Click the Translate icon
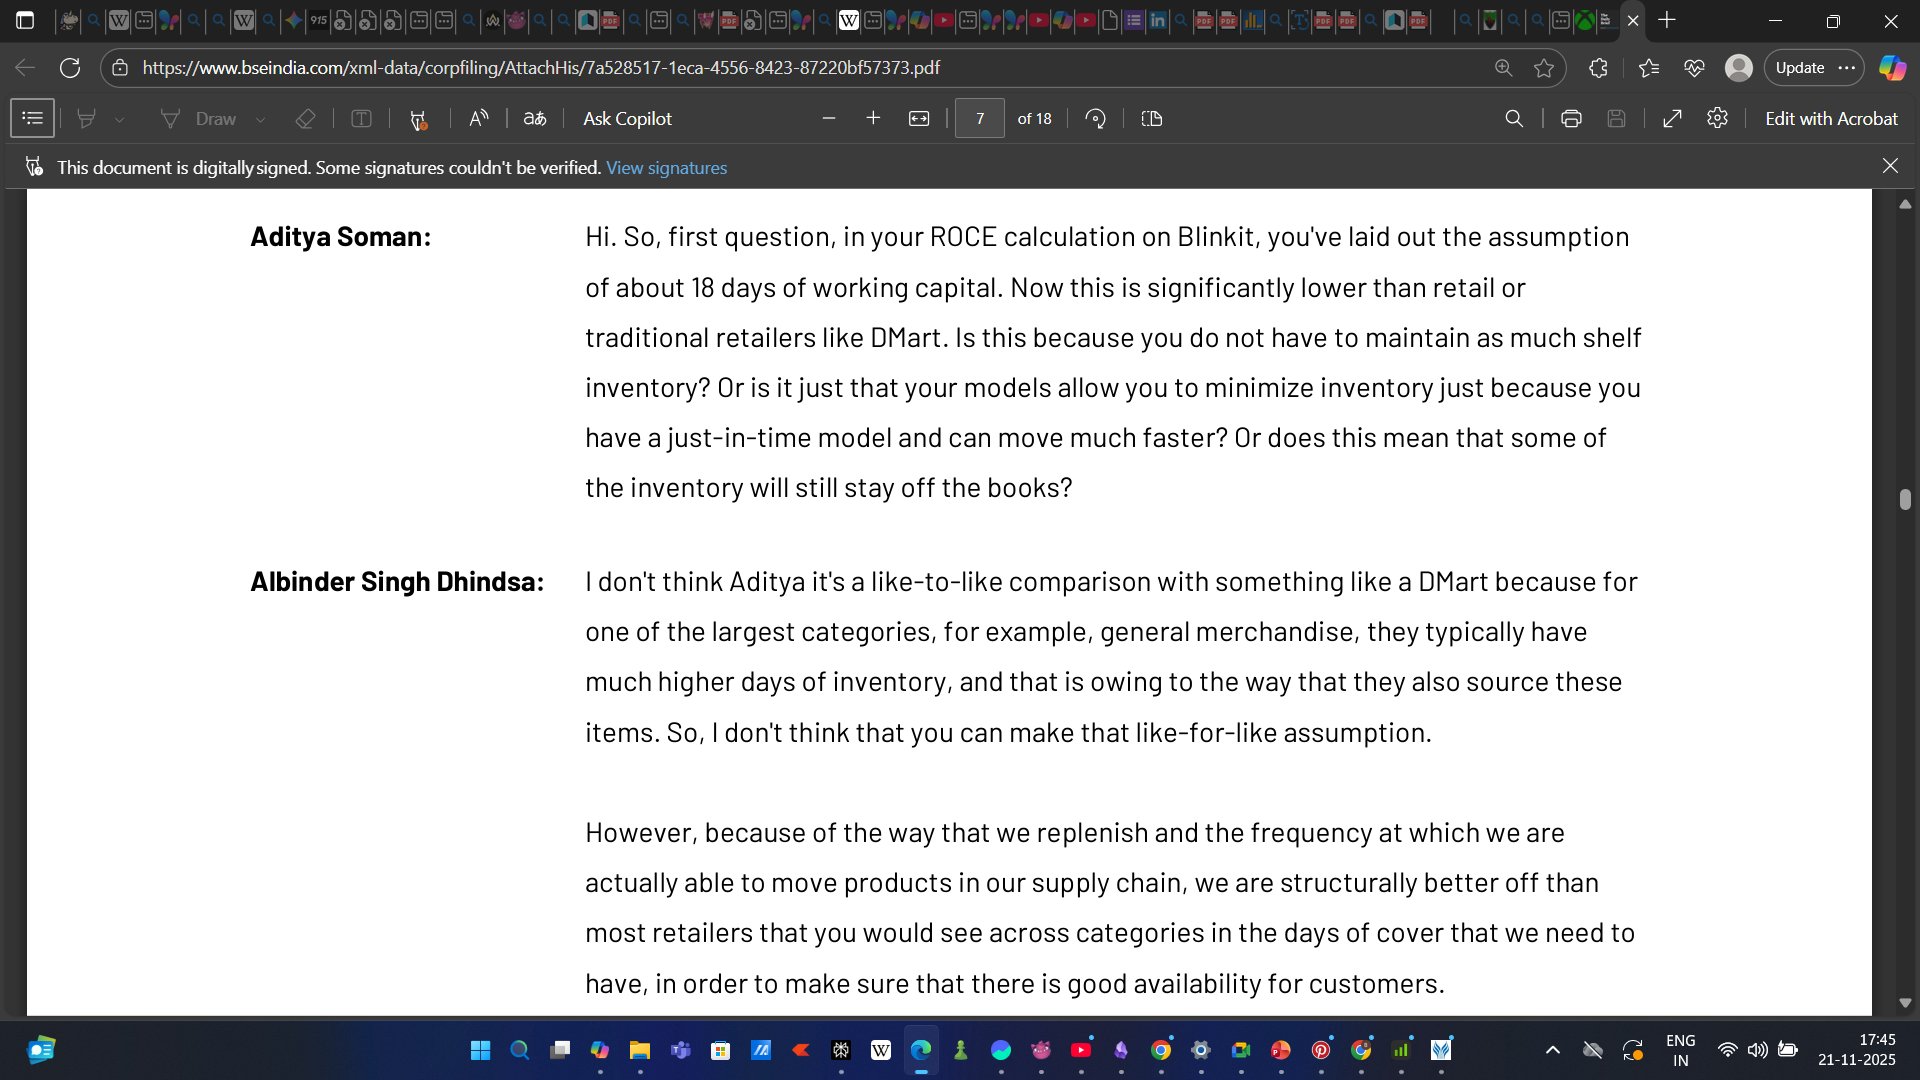The height and width of the screenshot is (1080, 1920). point(535,118)
